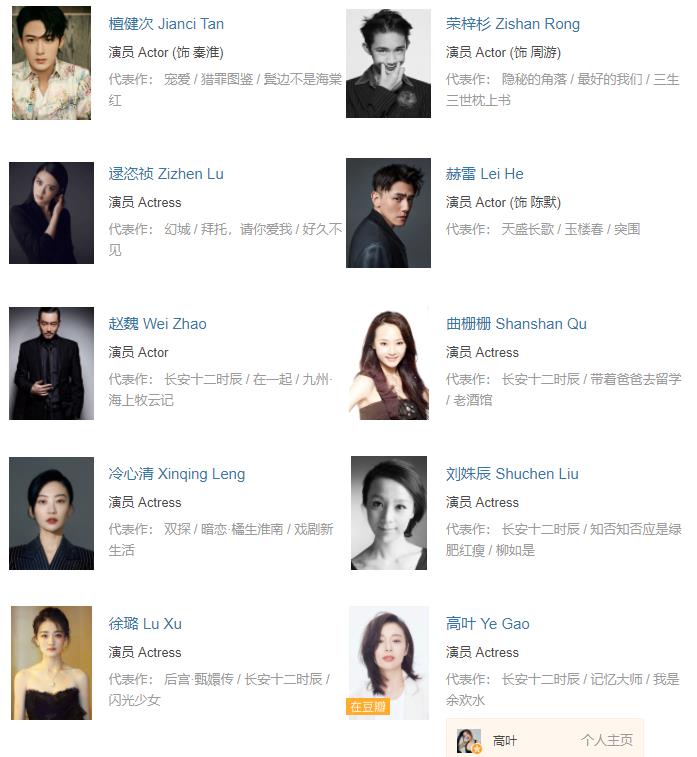
Task: Open the 檀健次 Jianci Tan name link
Action: point(166,24)
